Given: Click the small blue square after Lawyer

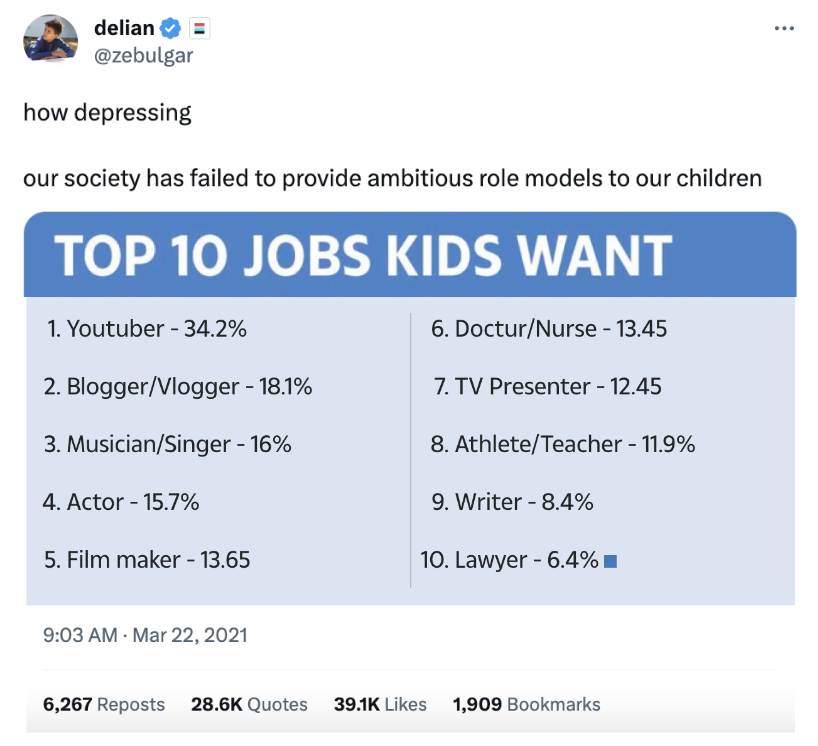Looking at the screenshot, I should click(611, 562).
